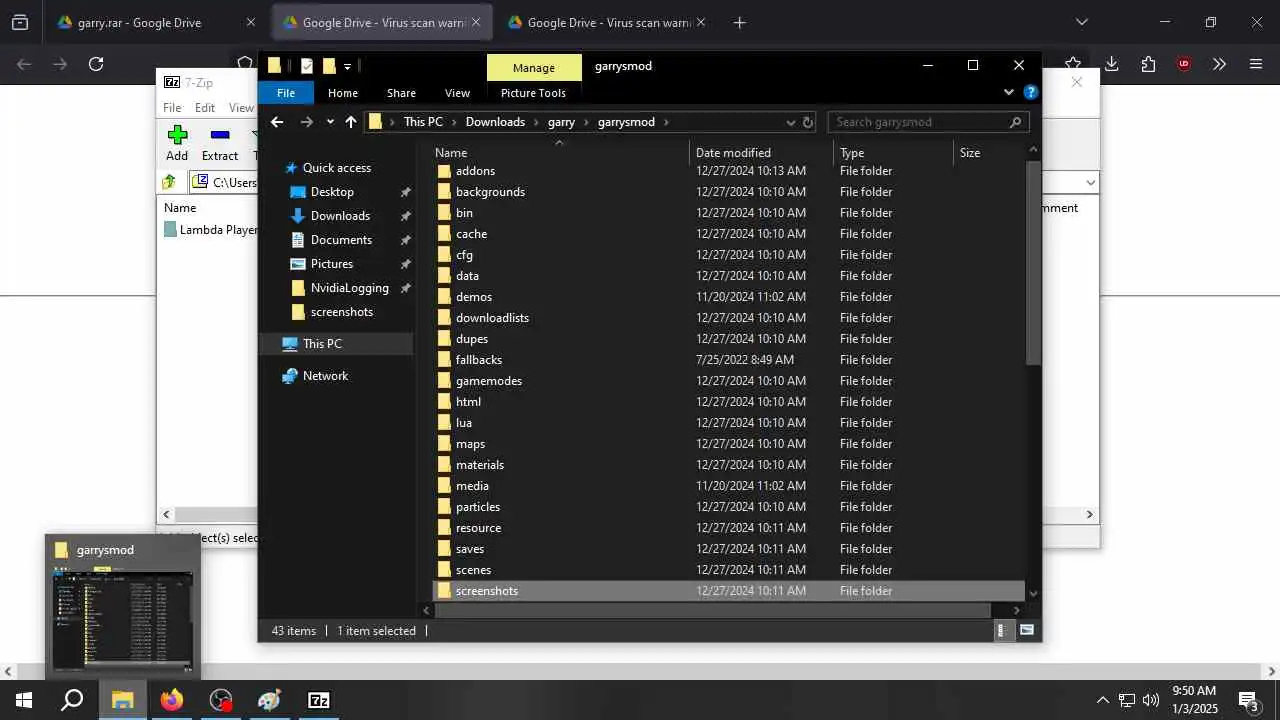Open recent locations dropdown arrow
This screenshot has width=1280, height=720.
[x=330, y=122]
